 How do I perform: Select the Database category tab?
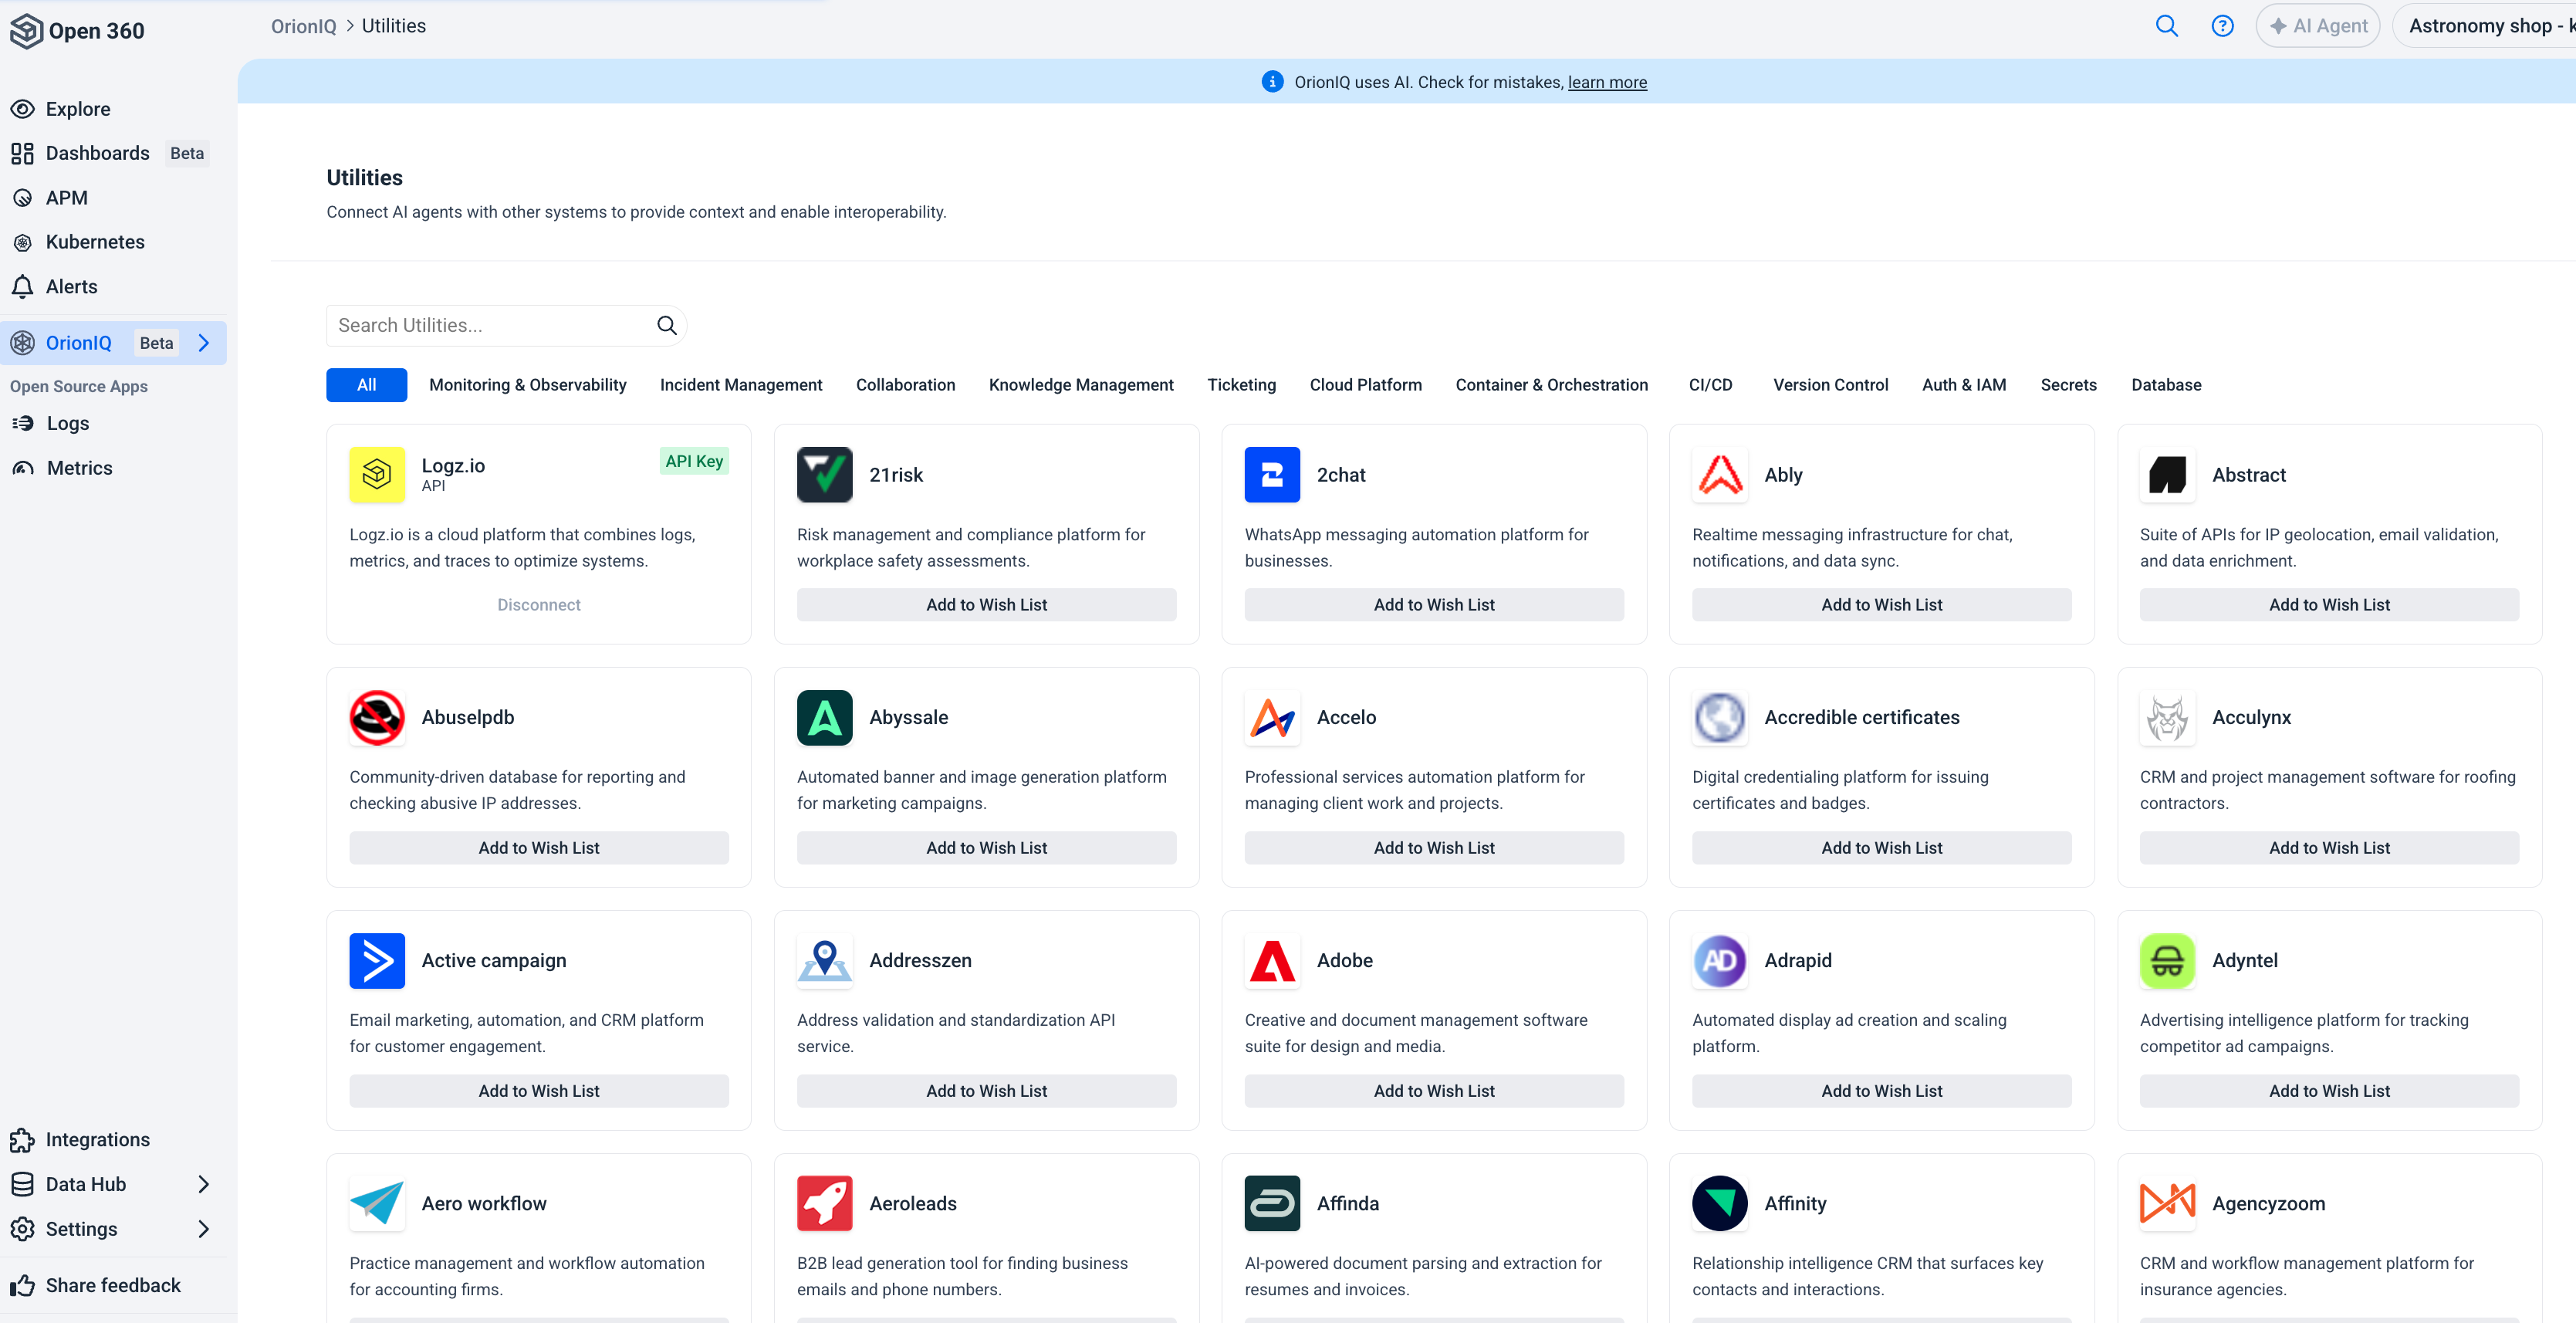click(2166, 385)
